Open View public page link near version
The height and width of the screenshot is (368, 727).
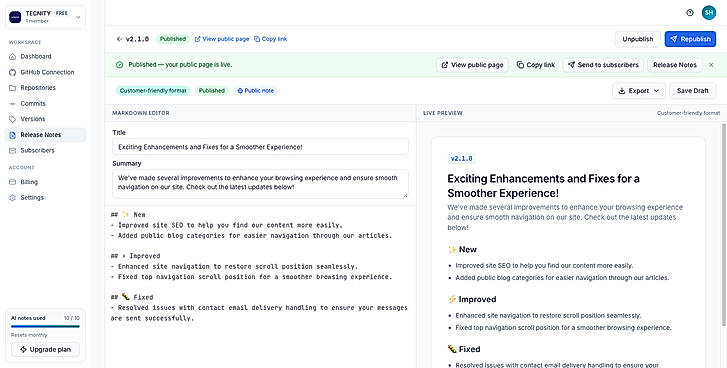coord(222,39)
